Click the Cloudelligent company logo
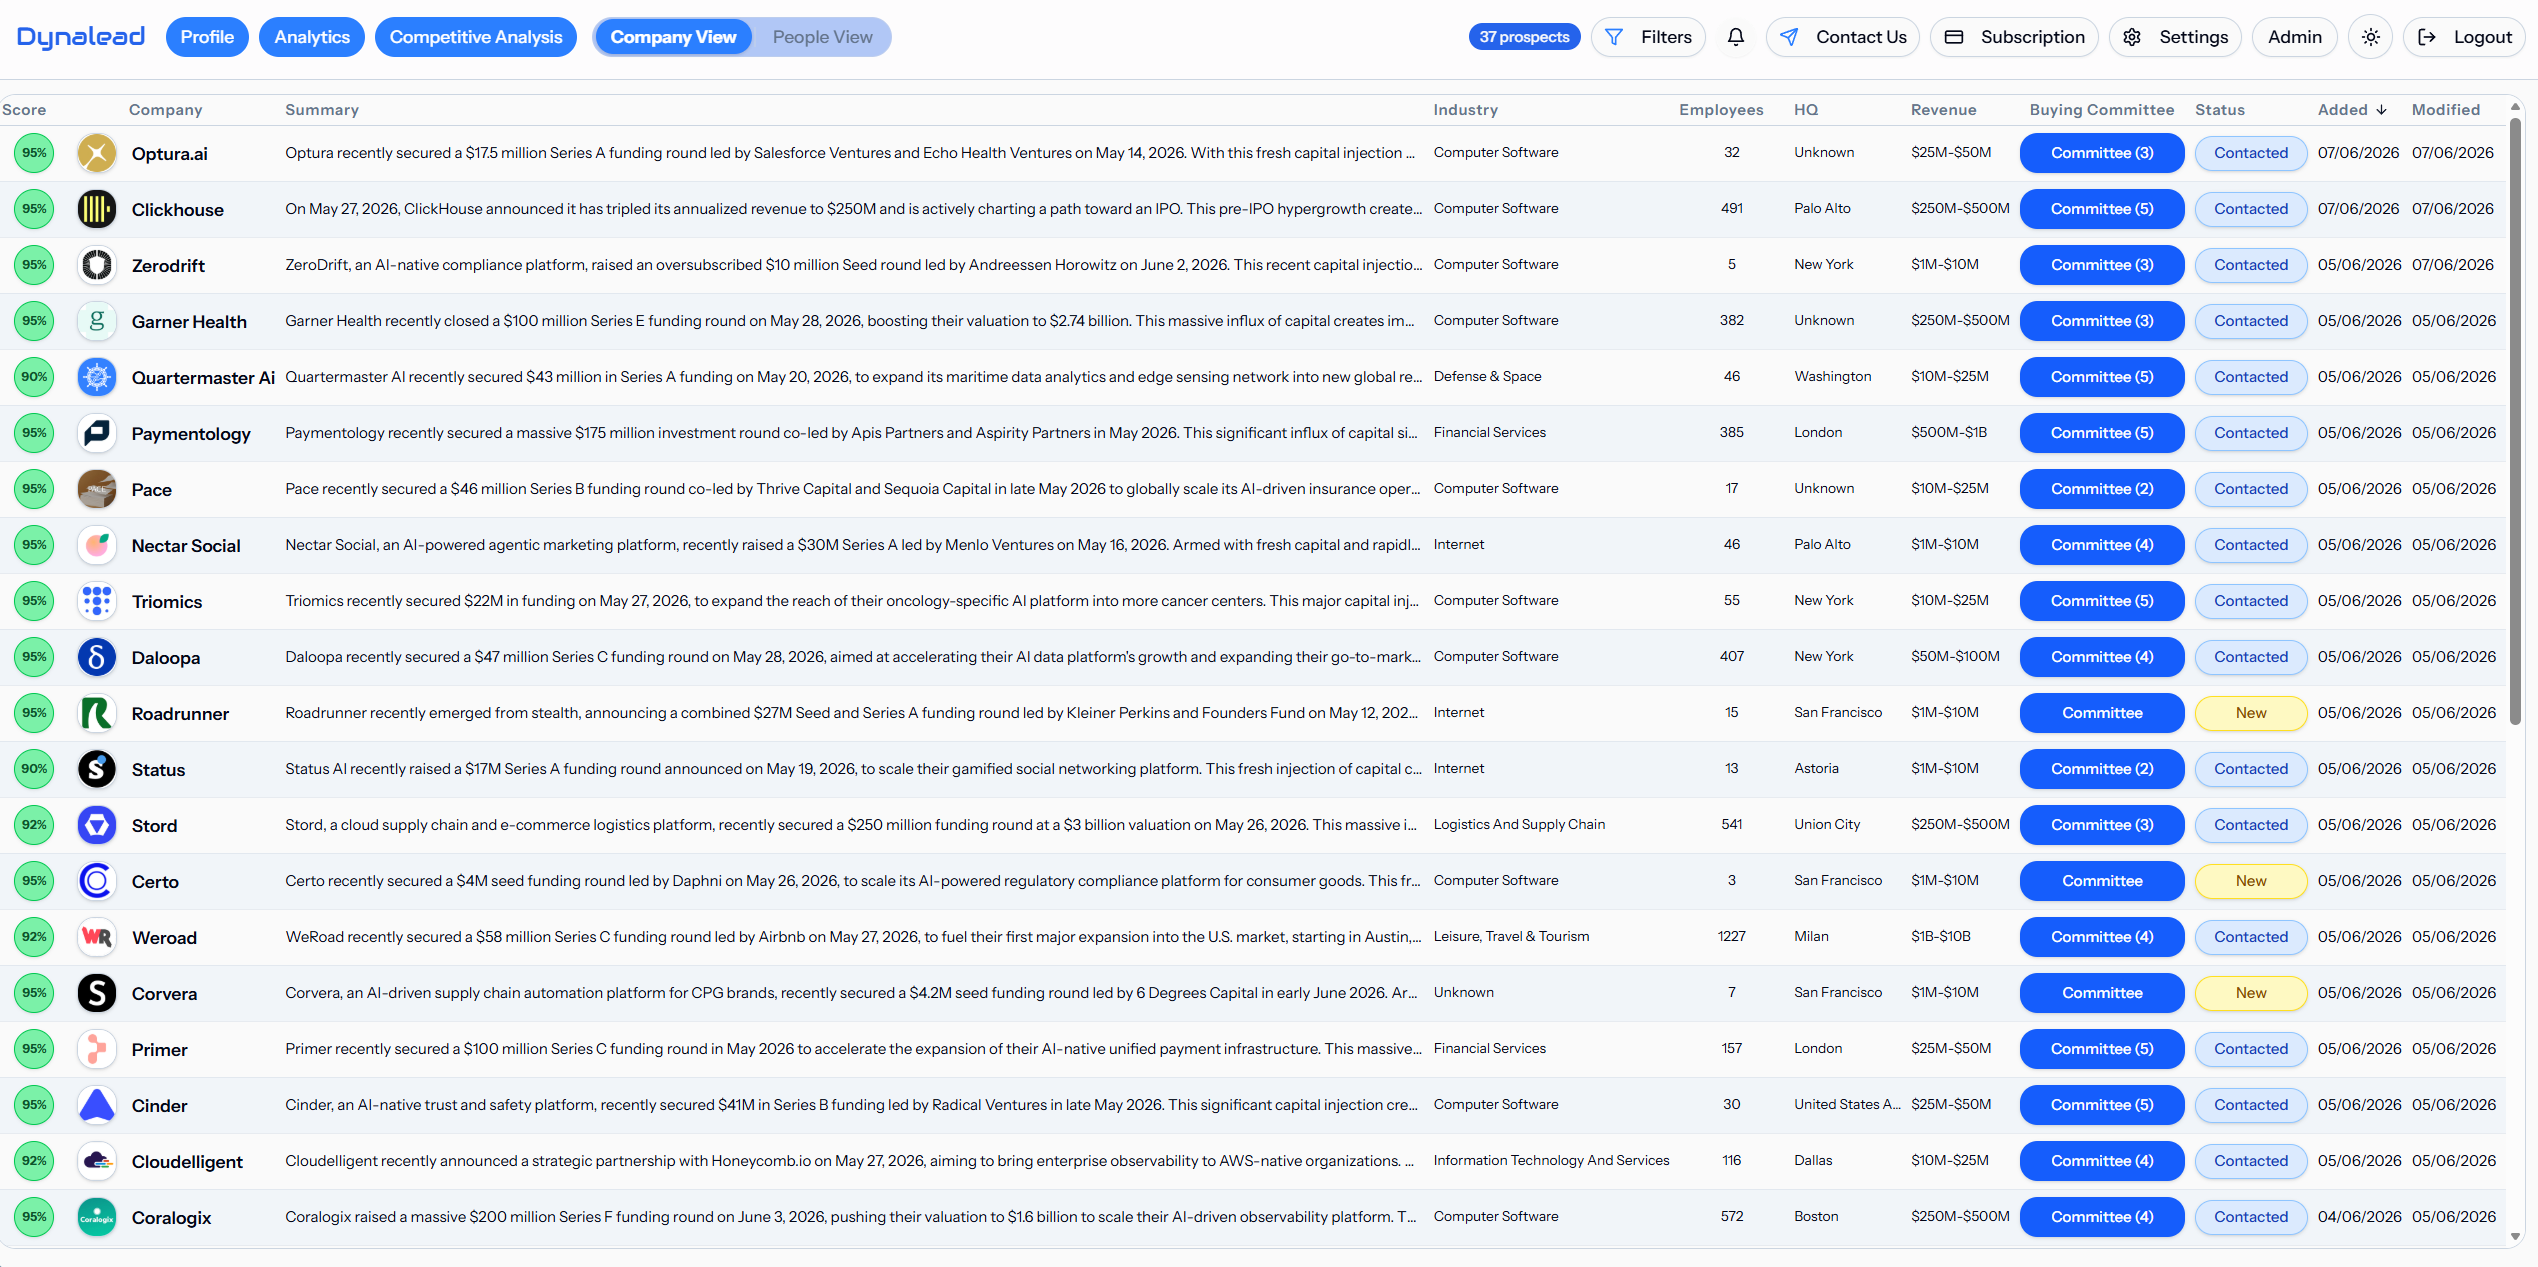This screenshot has width=2538, height=1267. 97,1161
